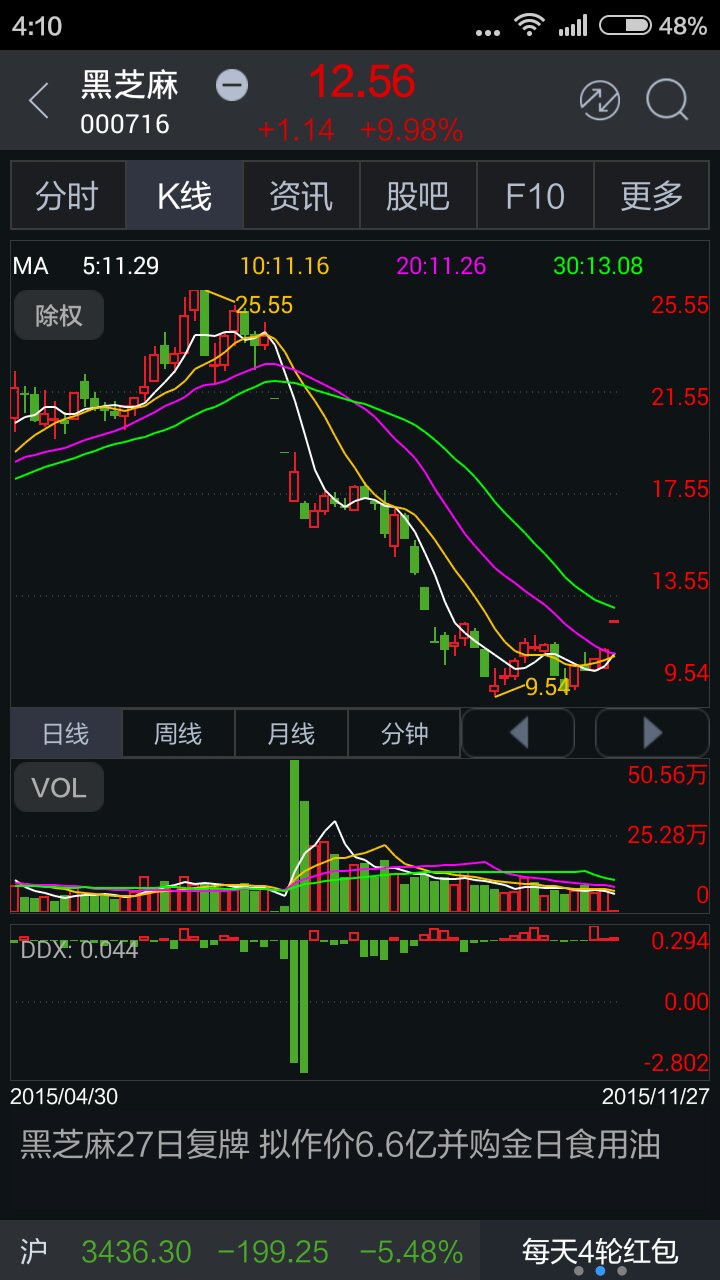Select 日线 daily period

(66, 734)
